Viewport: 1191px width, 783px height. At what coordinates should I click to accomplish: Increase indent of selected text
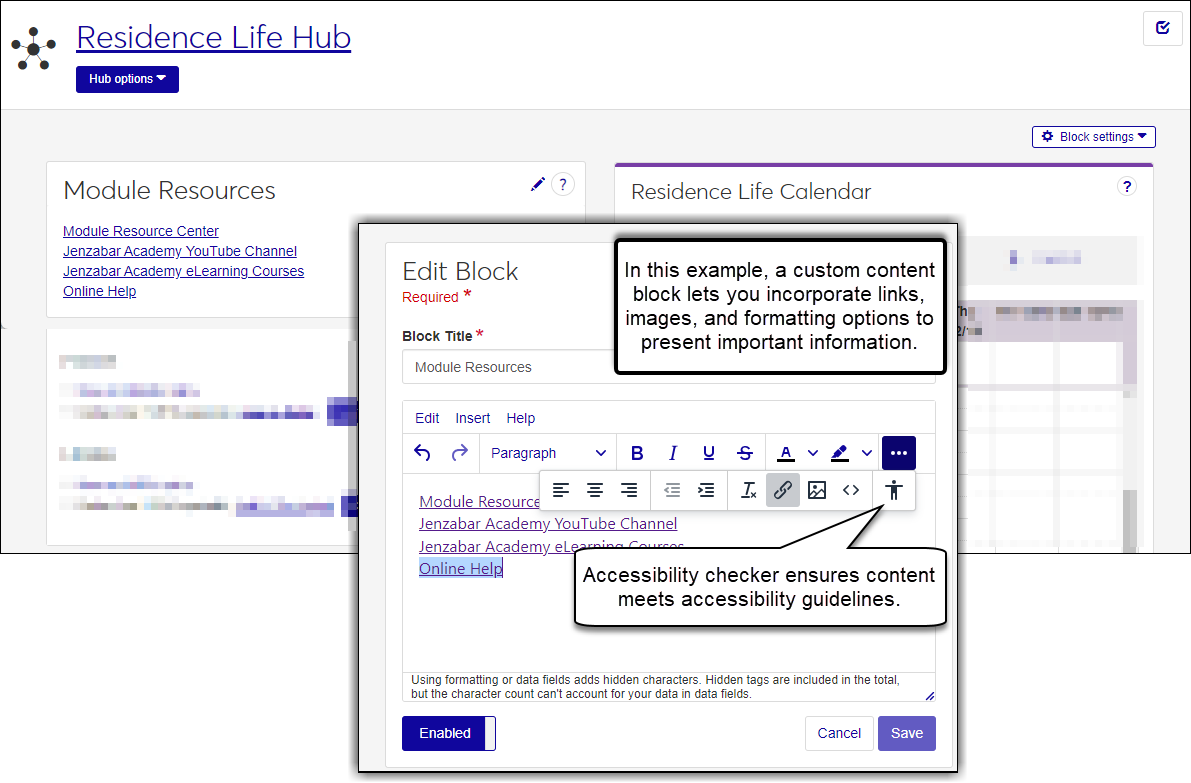coord(706,490)
